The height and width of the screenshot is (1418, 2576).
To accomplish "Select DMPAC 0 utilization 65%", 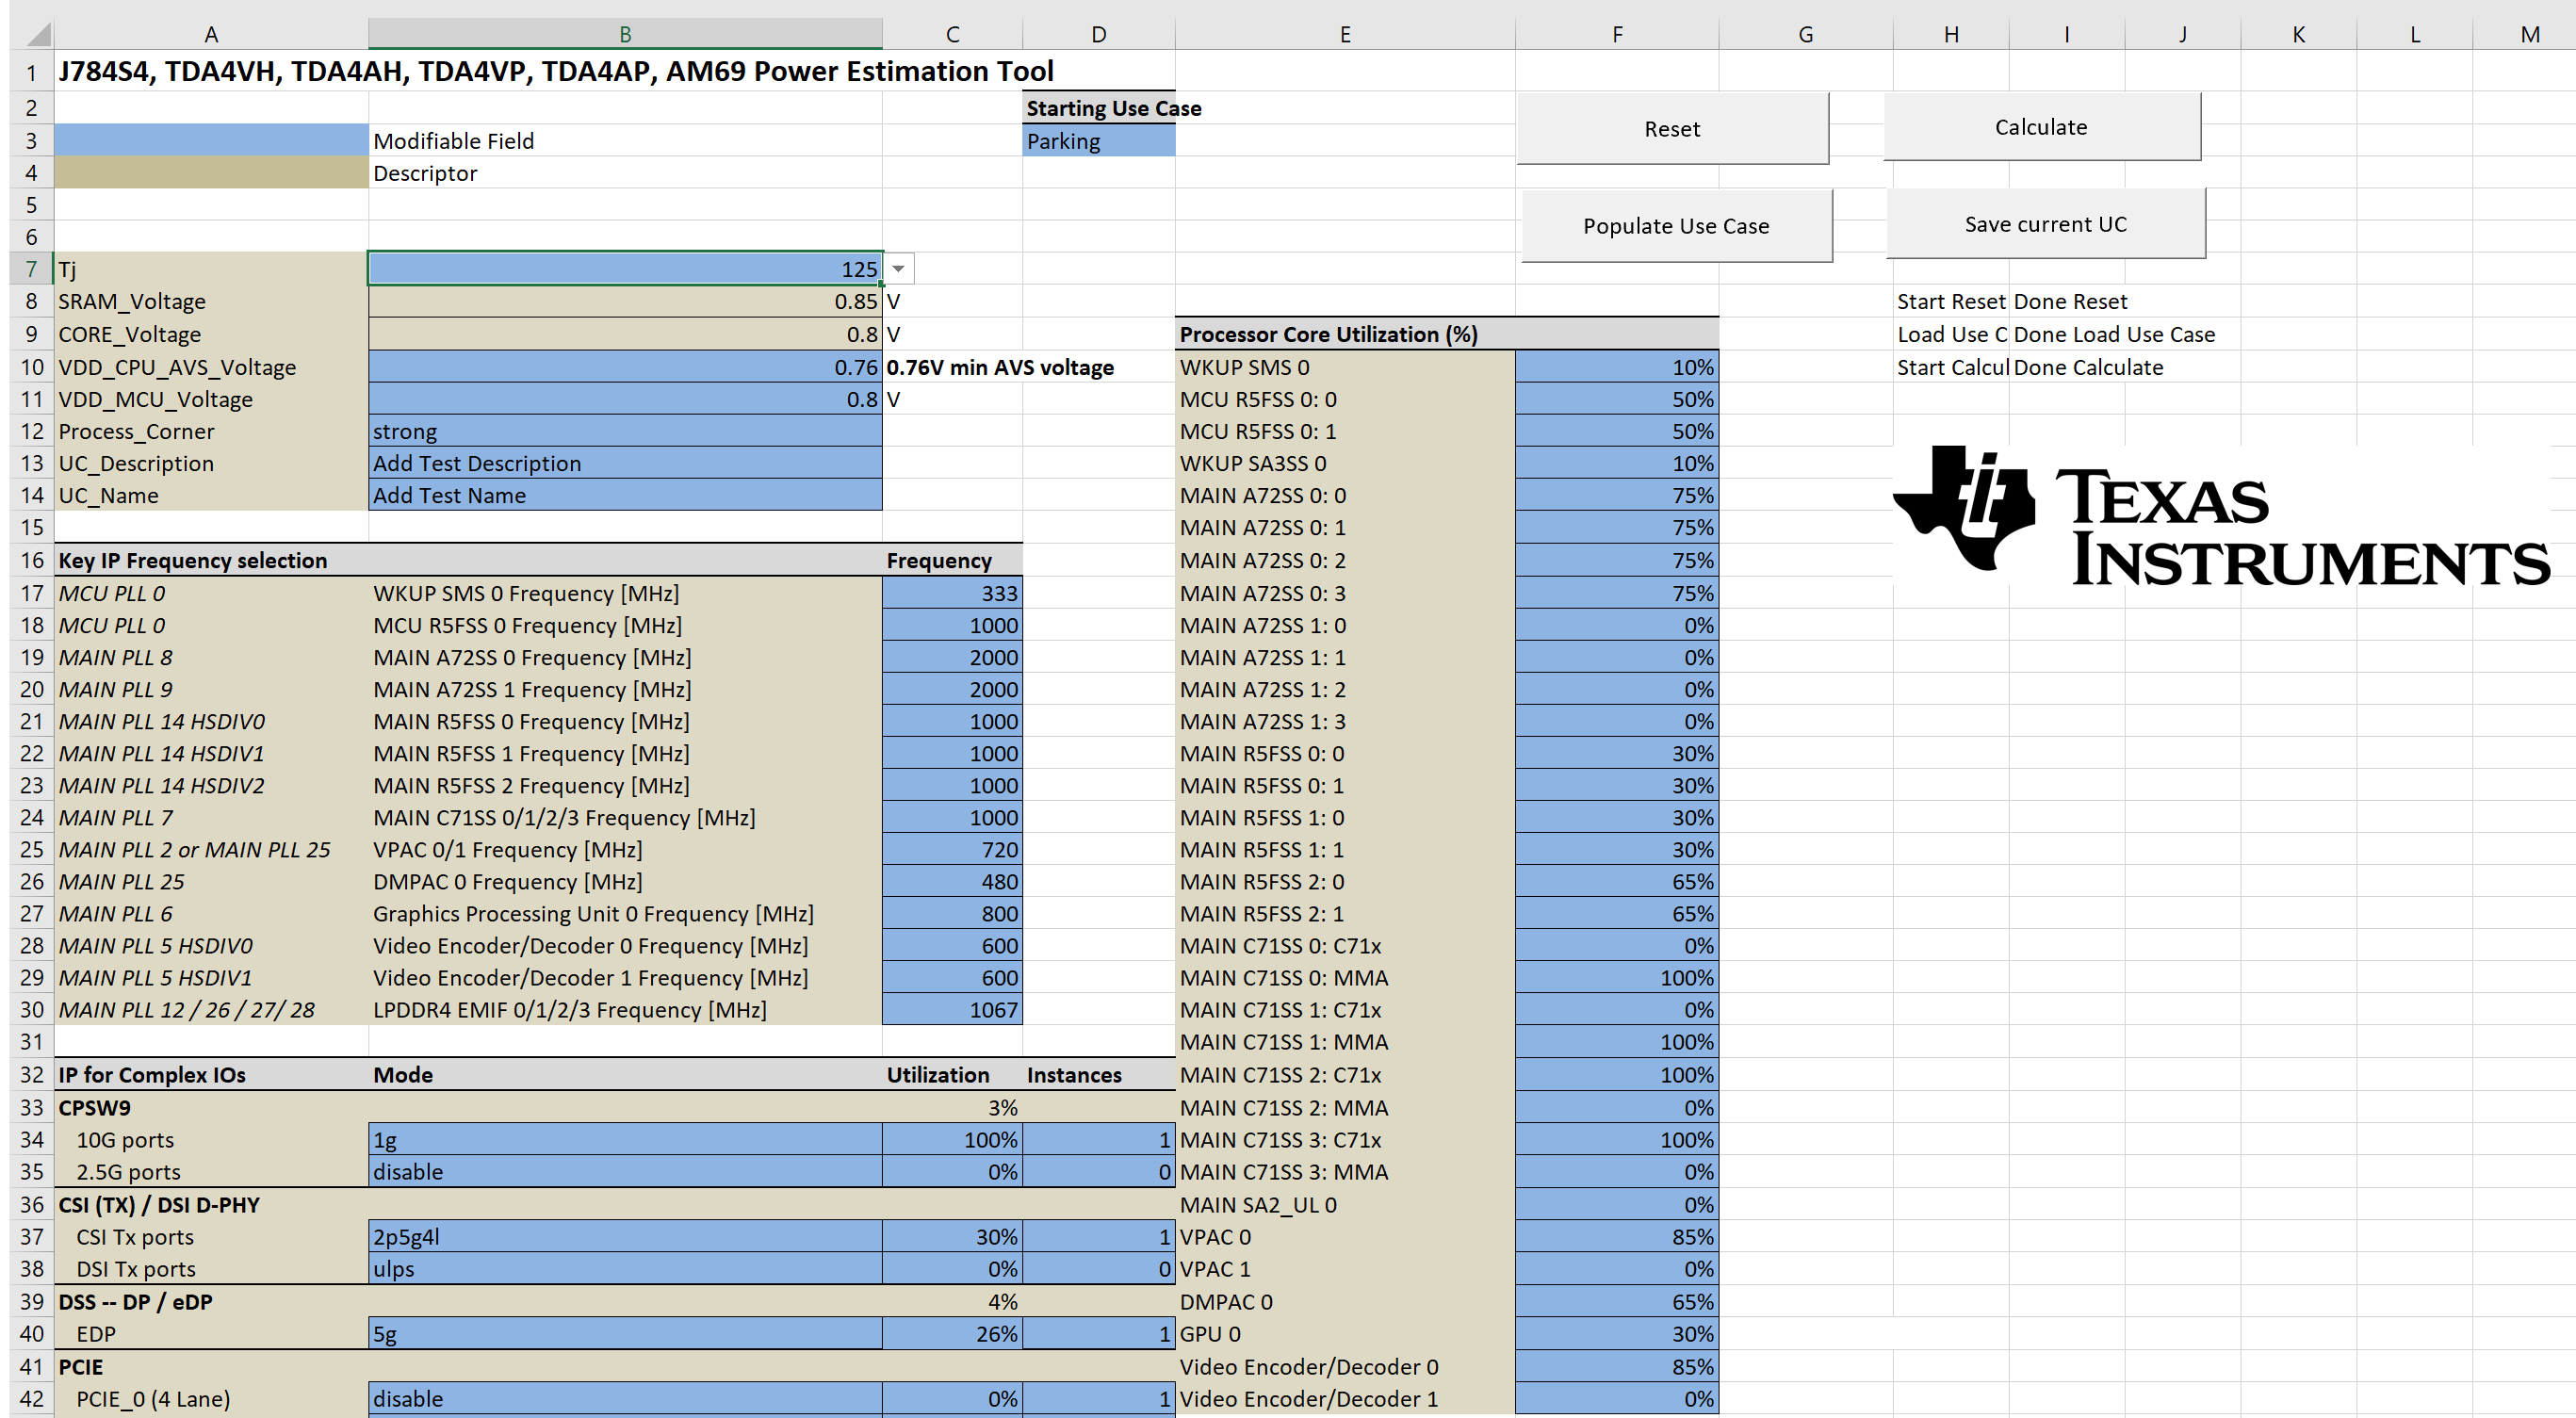I will pos(1617,1301).
